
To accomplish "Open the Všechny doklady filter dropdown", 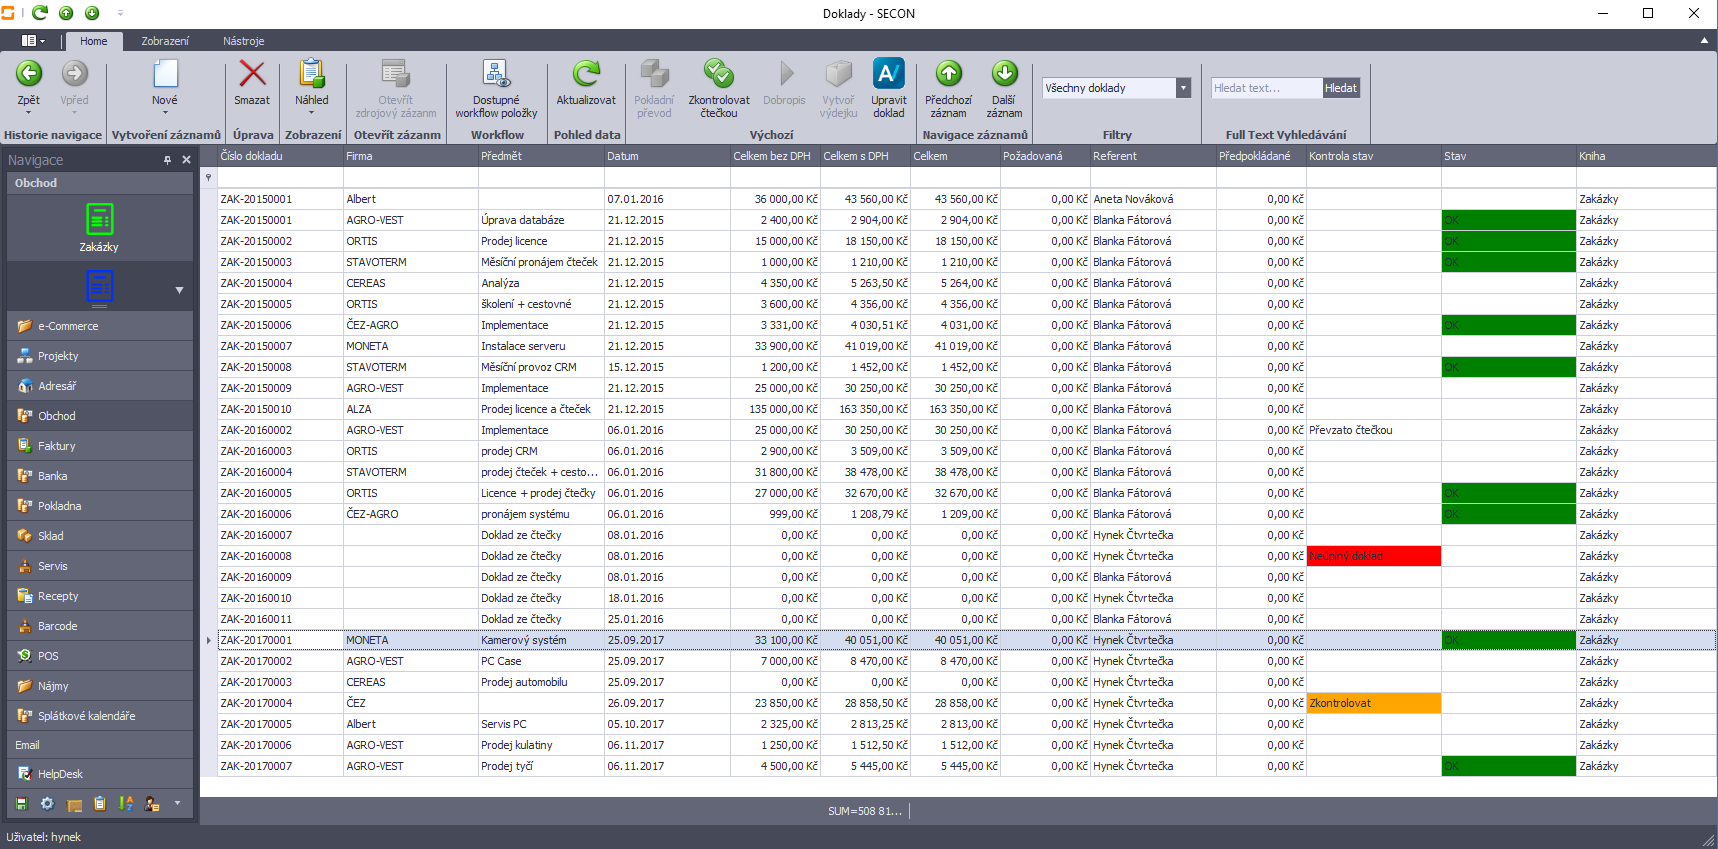I will [1183, 88].
